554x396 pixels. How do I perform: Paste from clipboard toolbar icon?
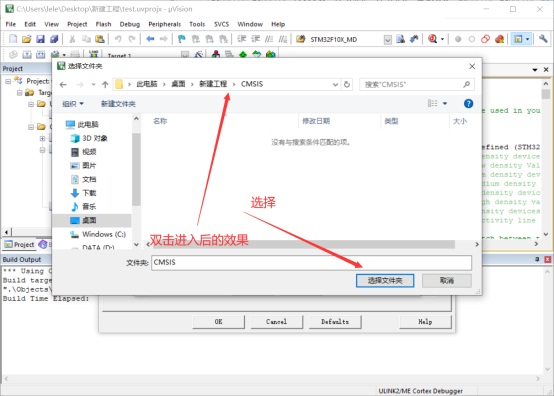coord(100,39)
